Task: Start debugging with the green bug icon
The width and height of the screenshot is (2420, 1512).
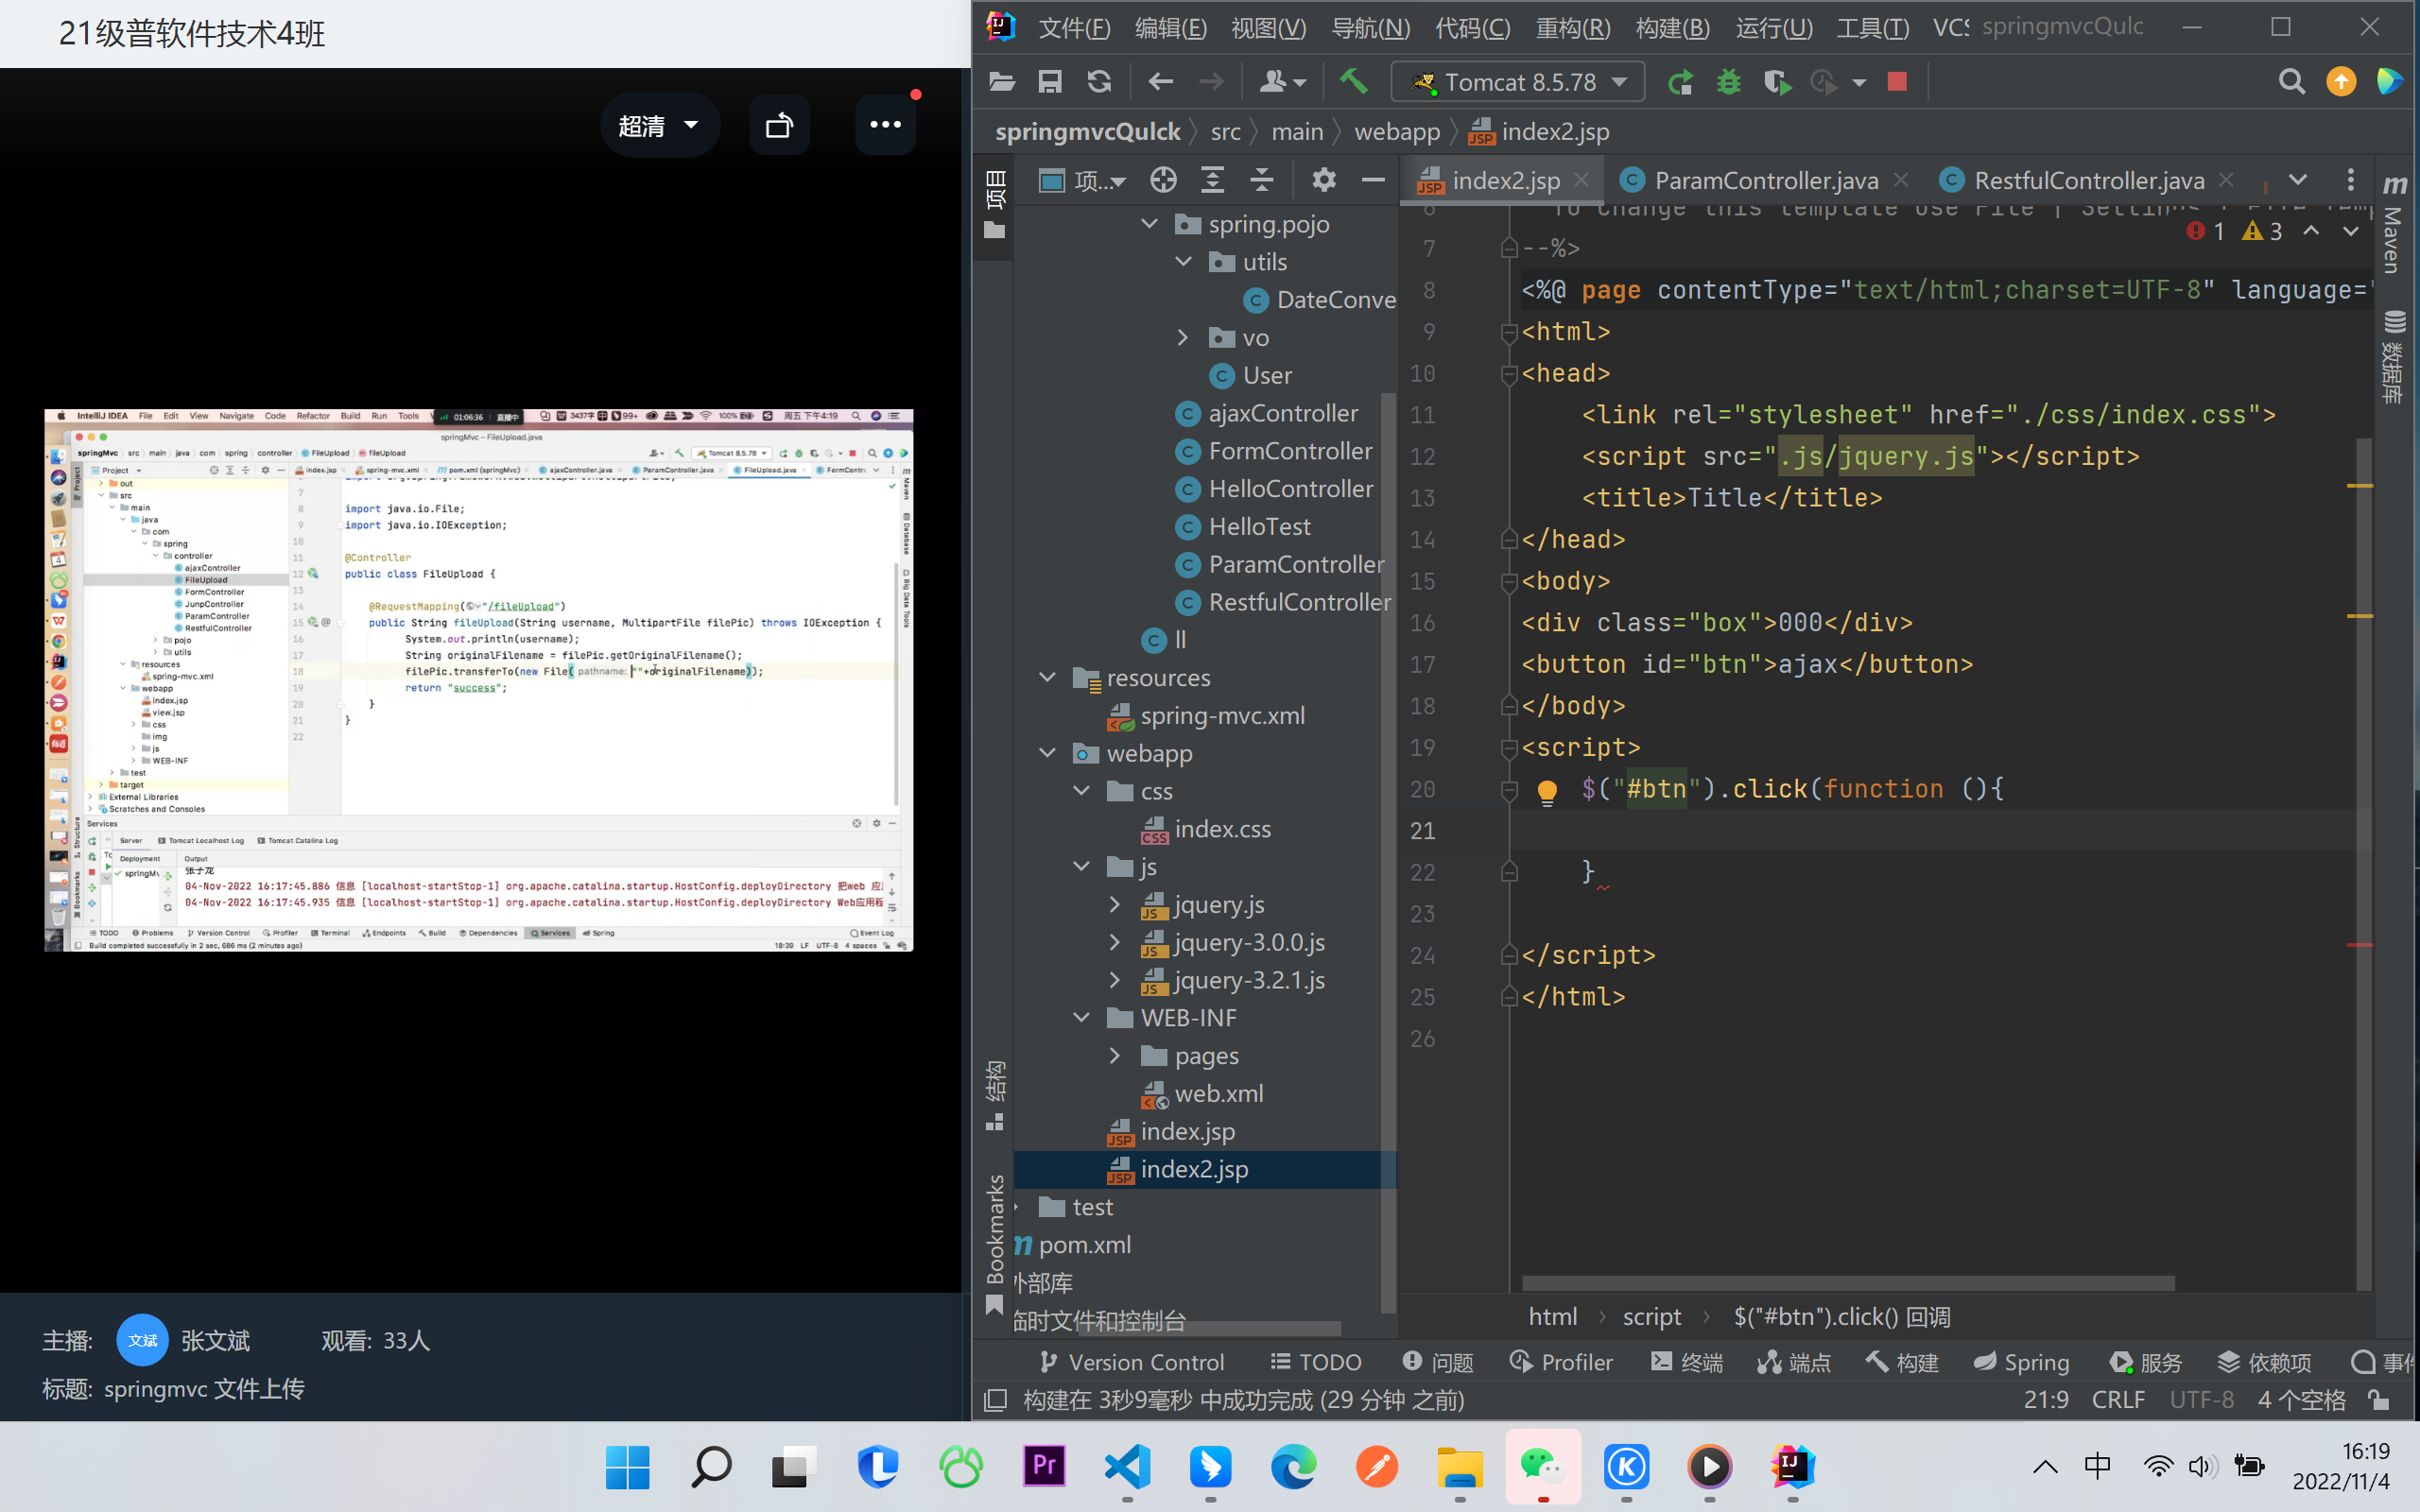Action: click(1728, 82)
